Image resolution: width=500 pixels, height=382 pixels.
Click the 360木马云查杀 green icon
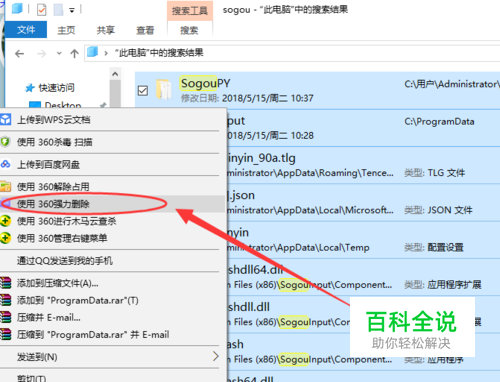click(5, 221)
